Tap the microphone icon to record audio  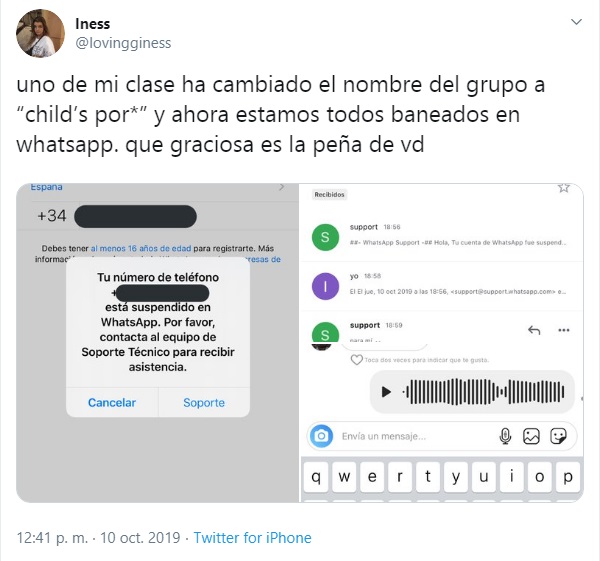point(505,436)
